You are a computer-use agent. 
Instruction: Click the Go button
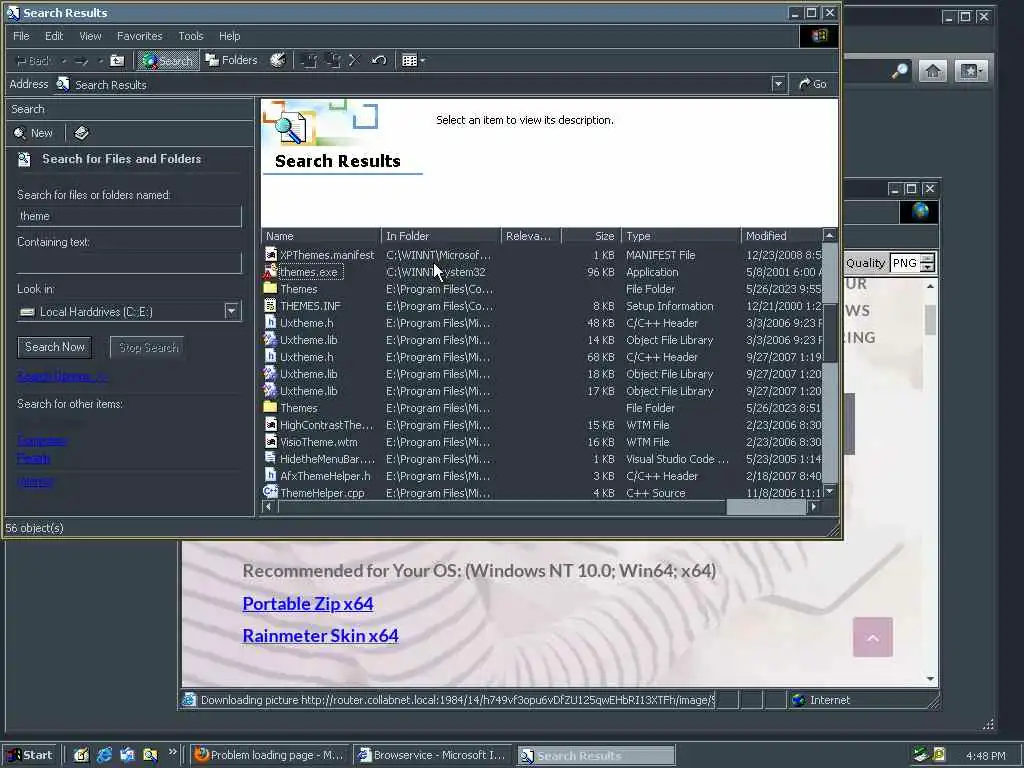(x=812, y=84)
